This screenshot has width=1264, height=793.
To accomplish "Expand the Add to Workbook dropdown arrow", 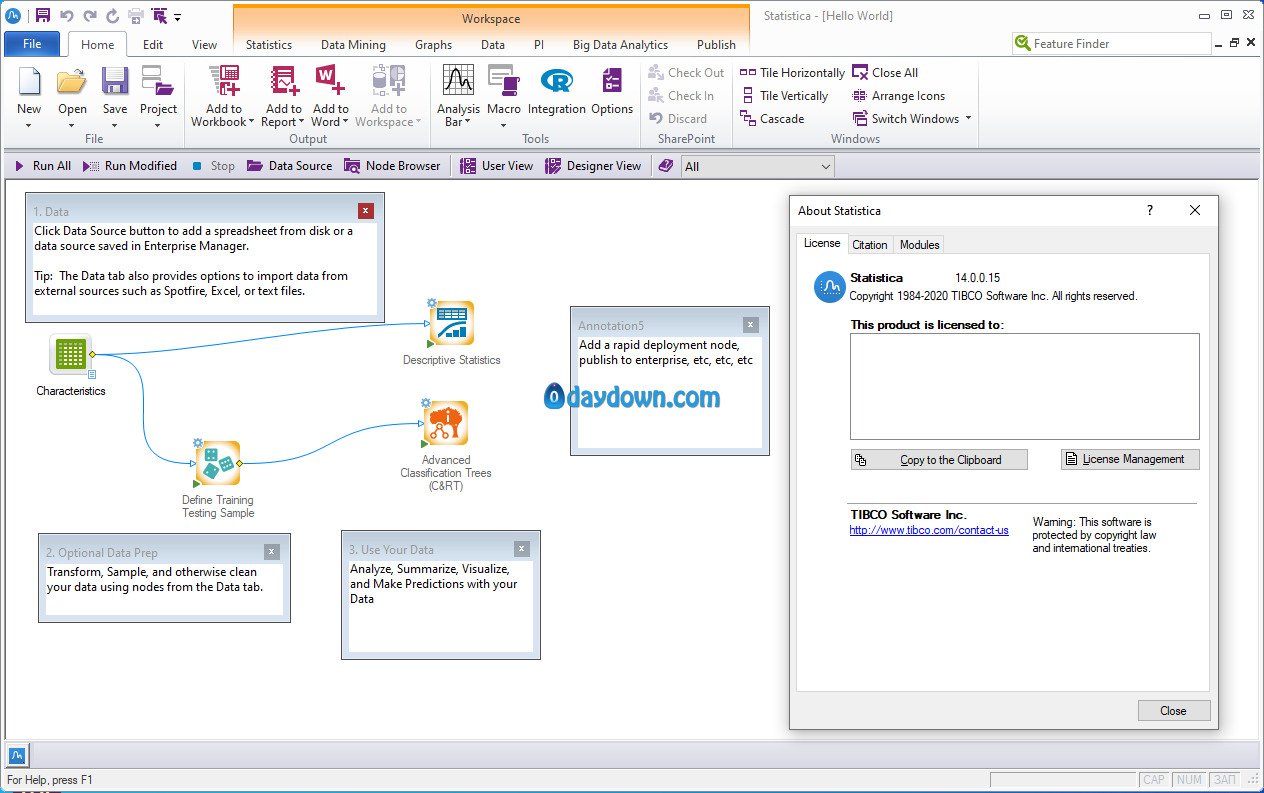I will click(x=253, y=123).
